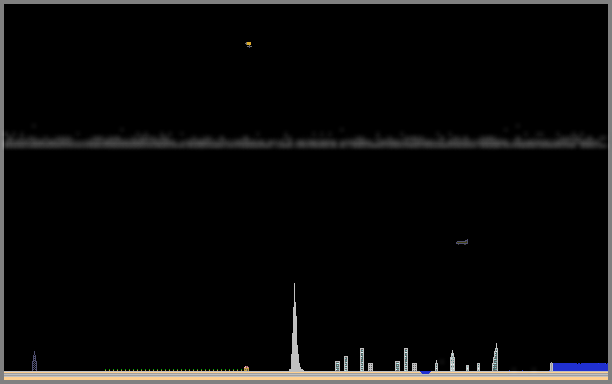The image size is (612, 384).
Task: Select the hazy gray cloud band
Action: 306,140
